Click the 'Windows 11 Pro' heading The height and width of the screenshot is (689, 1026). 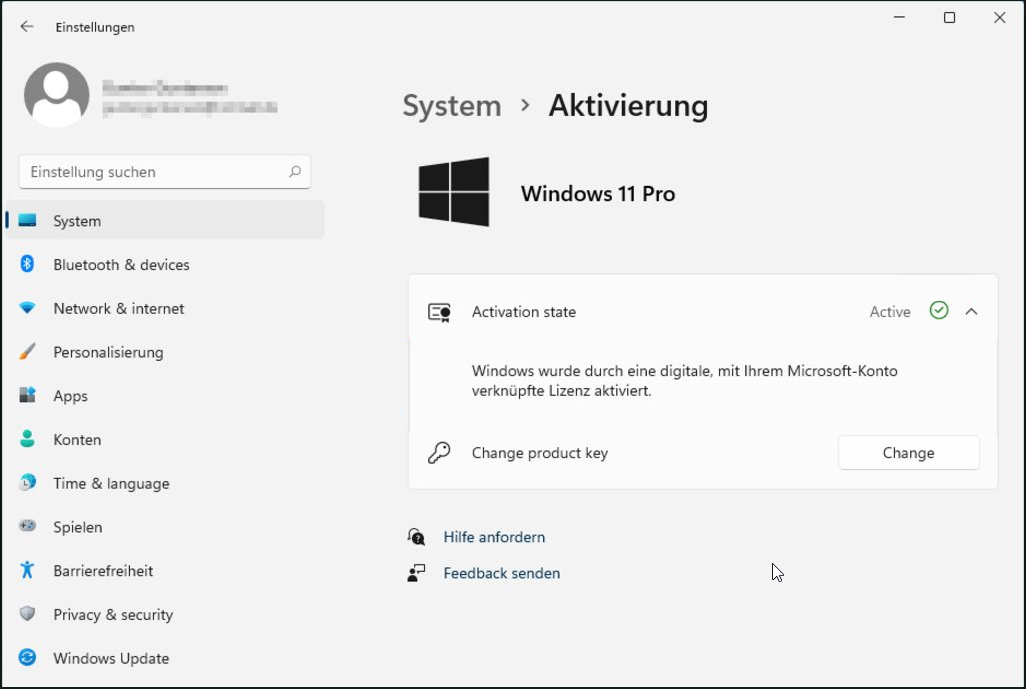(598, 194)
